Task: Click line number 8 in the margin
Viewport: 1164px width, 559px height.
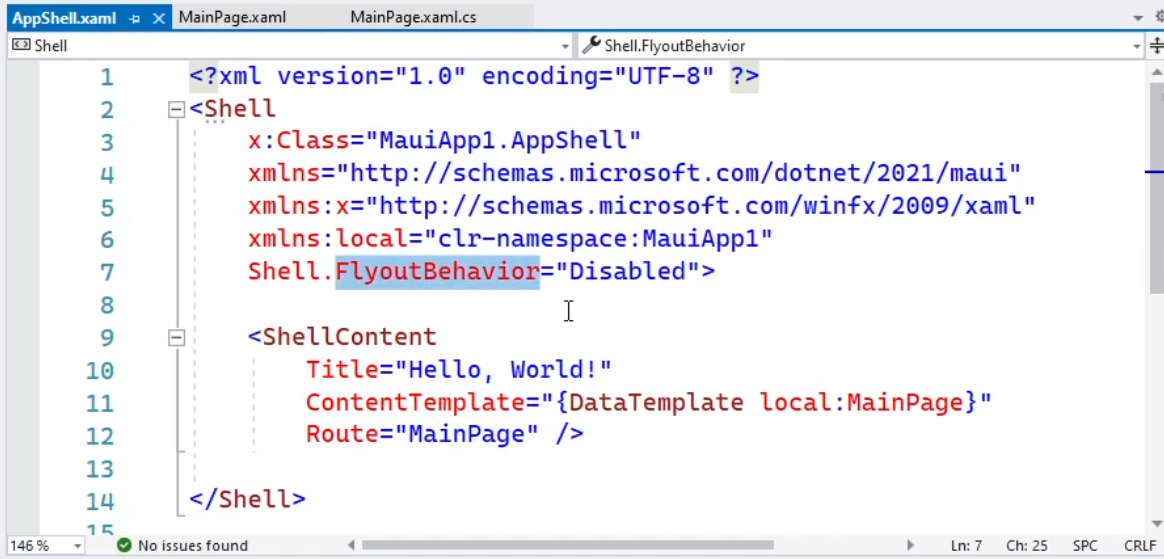Action: coord(107,305)
